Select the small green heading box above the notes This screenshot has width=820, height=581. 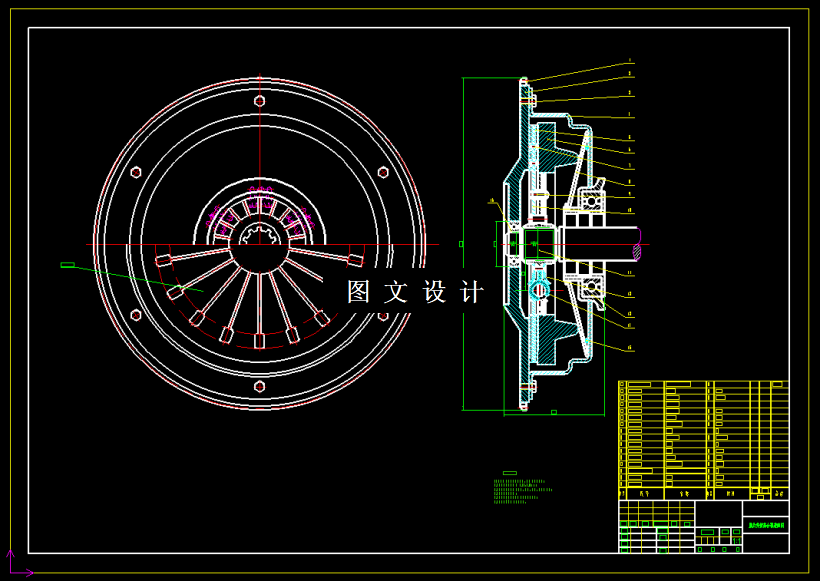click(x=509, y=473)
